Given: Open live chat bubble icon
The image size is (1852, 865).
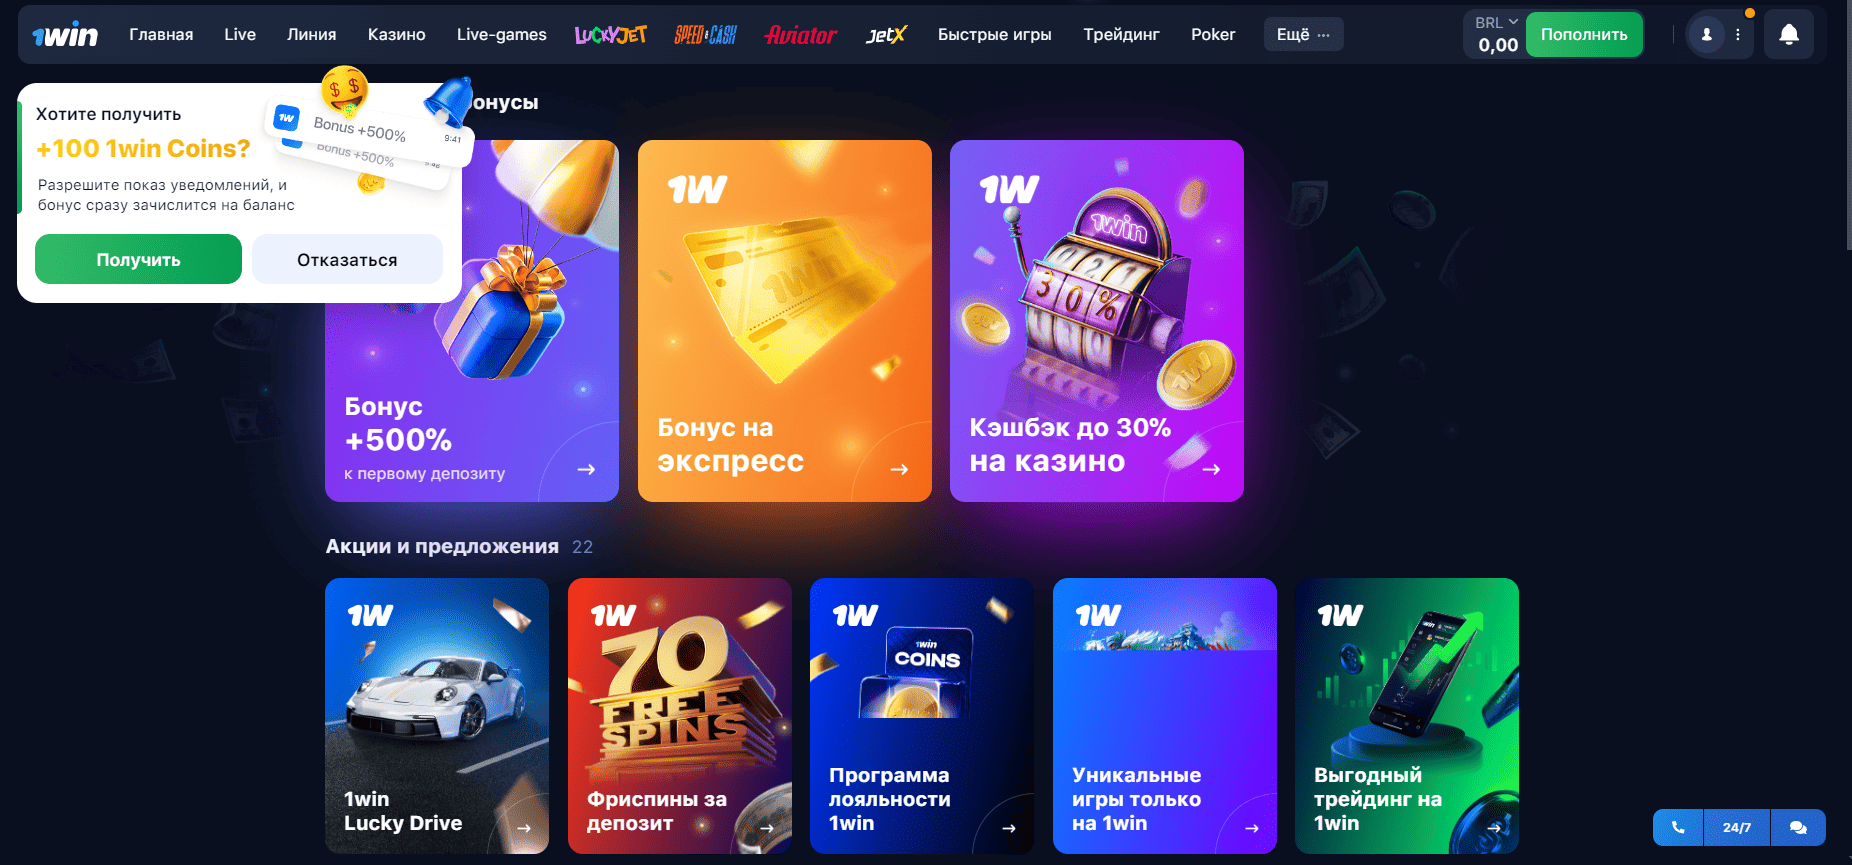Looking at the screenshot, I should 1798,827.
